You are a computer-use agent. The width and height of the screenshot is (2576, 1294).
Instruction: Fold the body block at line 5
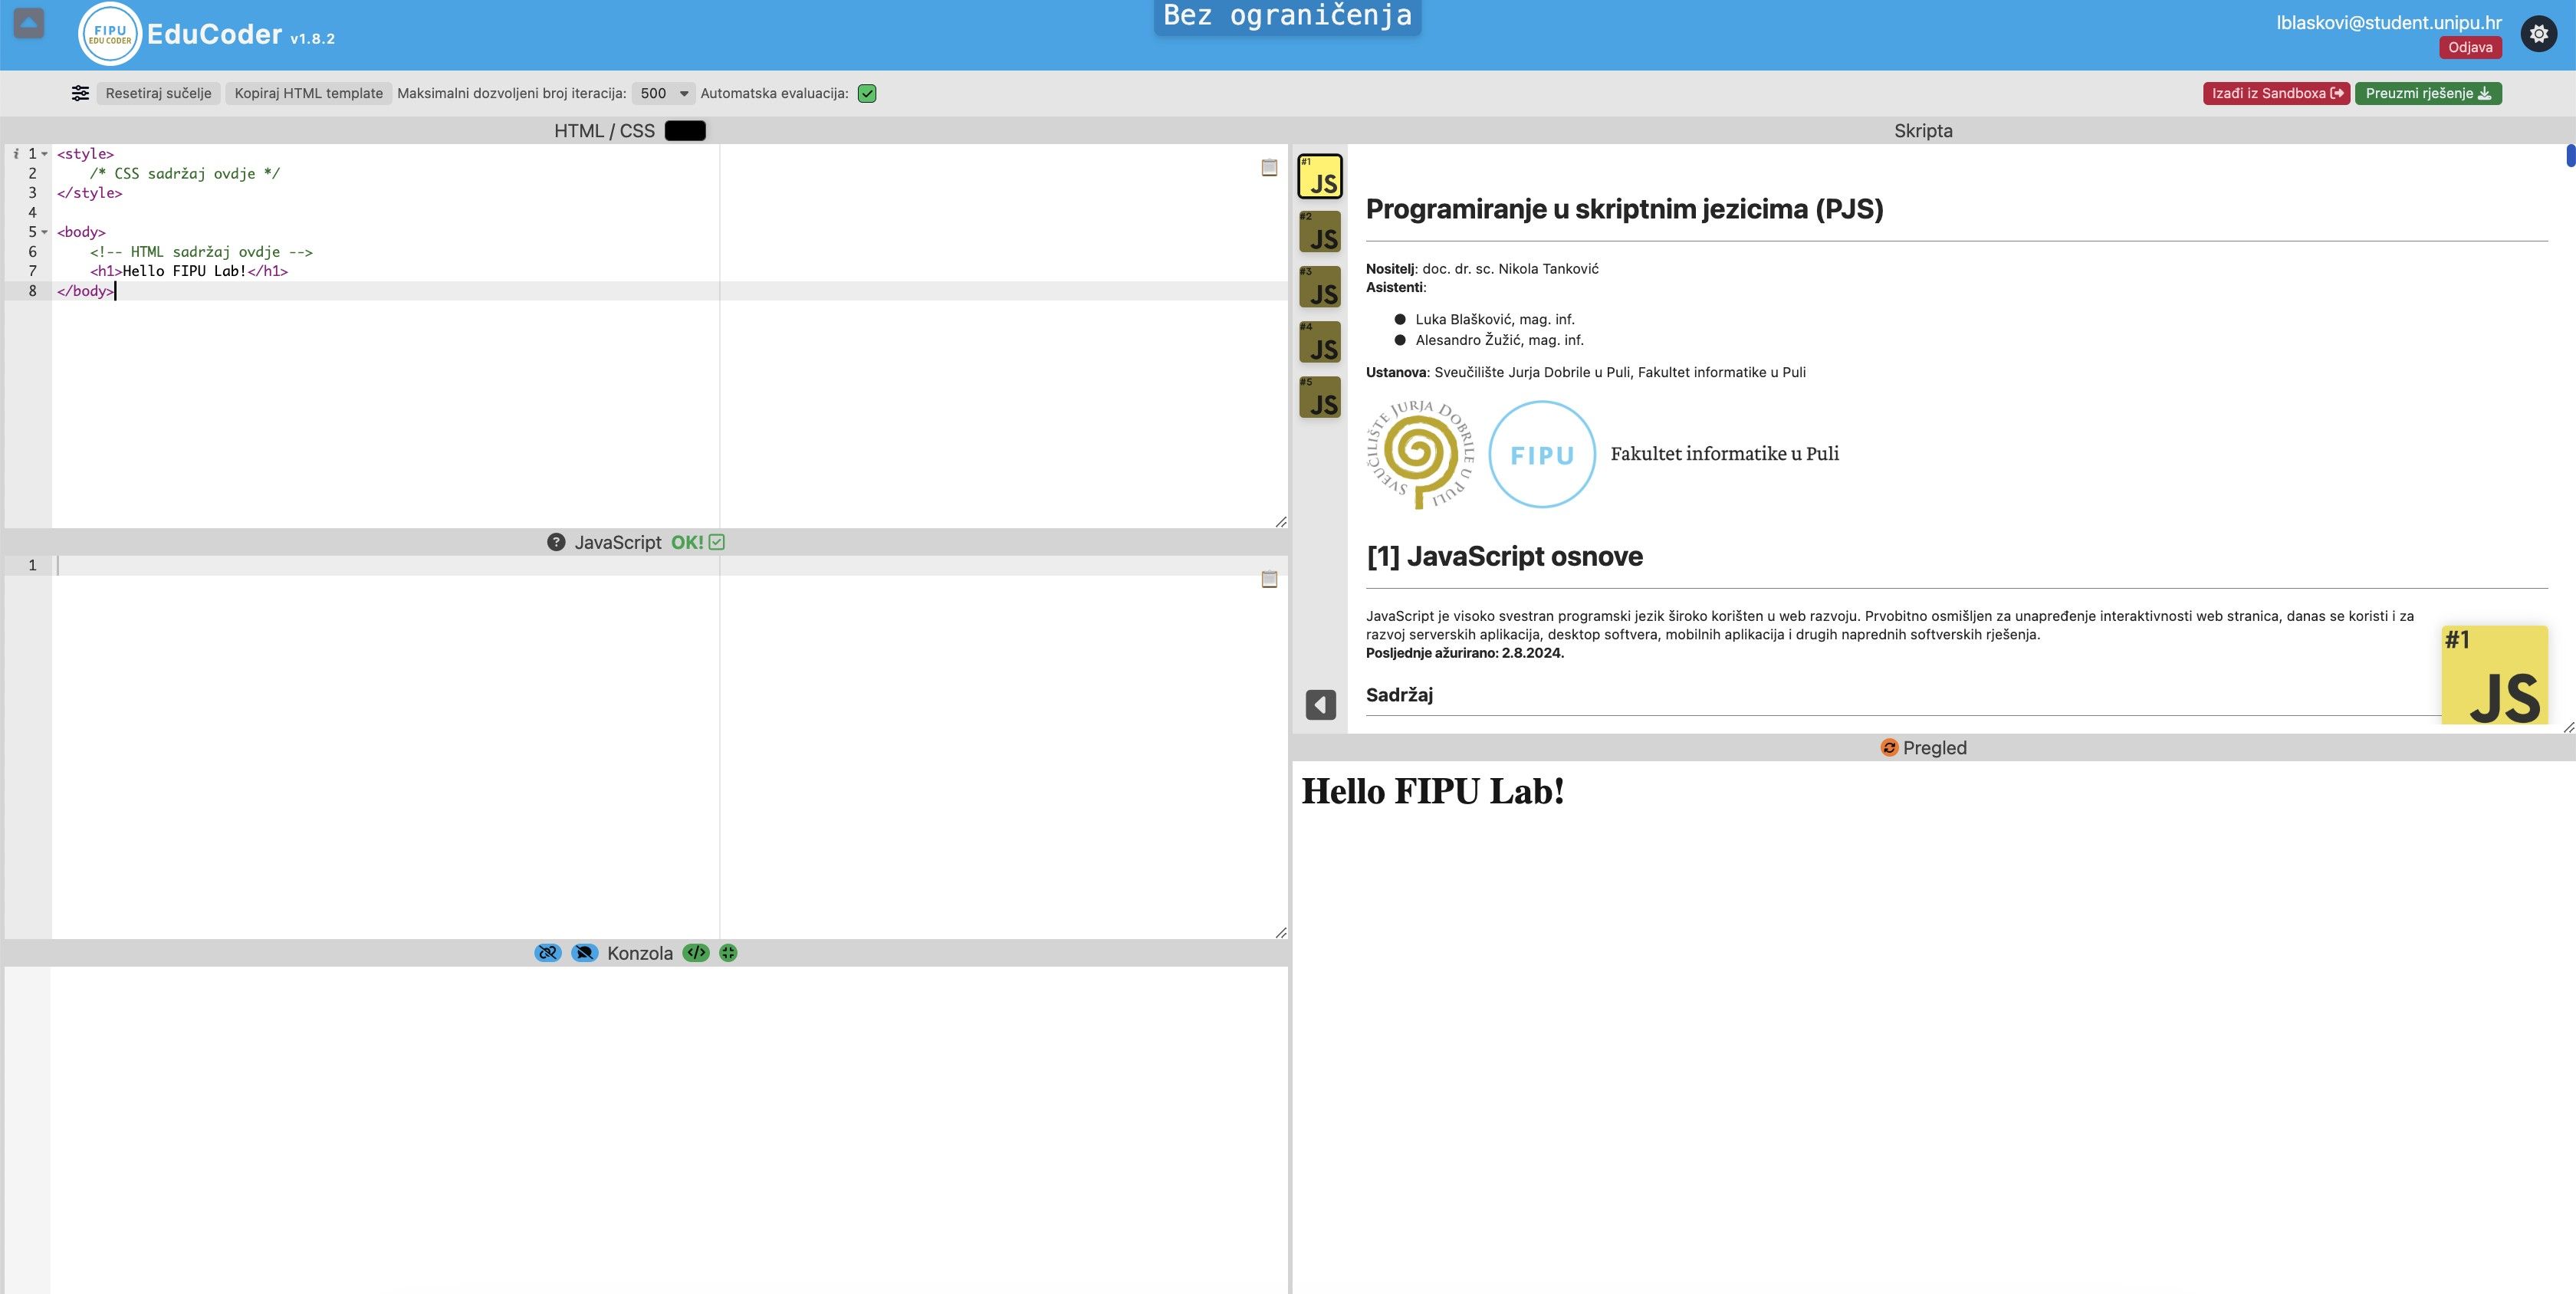point(44,232)
